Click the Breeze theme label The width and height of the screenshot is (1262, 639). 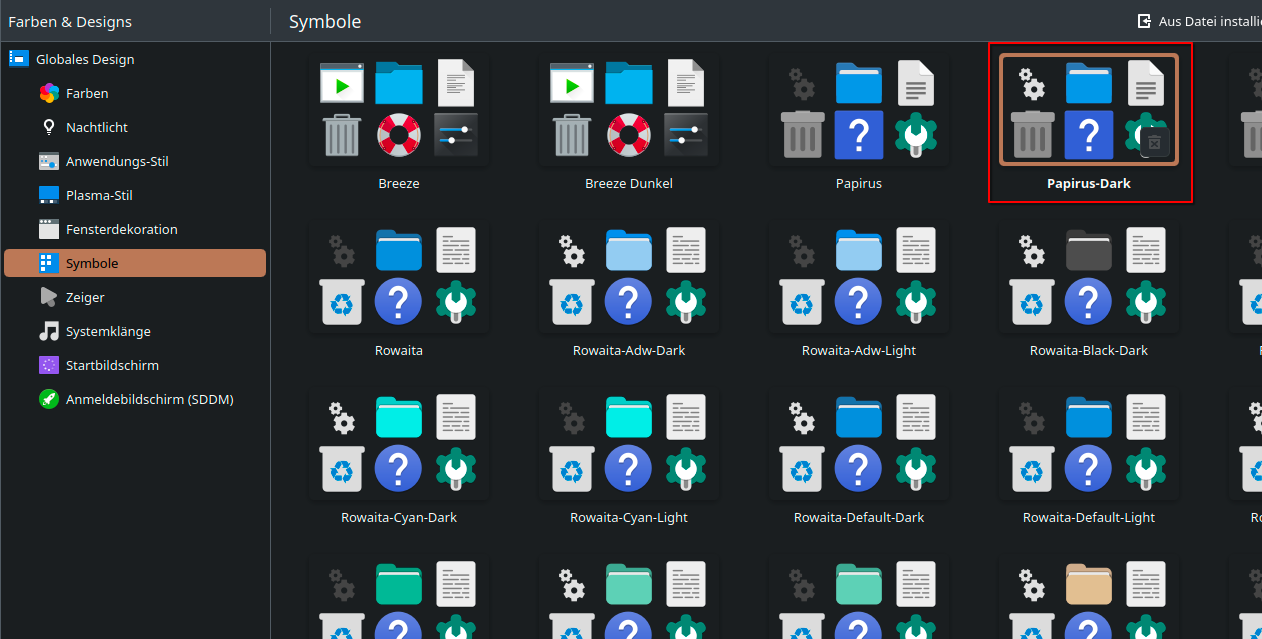point(399,184)
